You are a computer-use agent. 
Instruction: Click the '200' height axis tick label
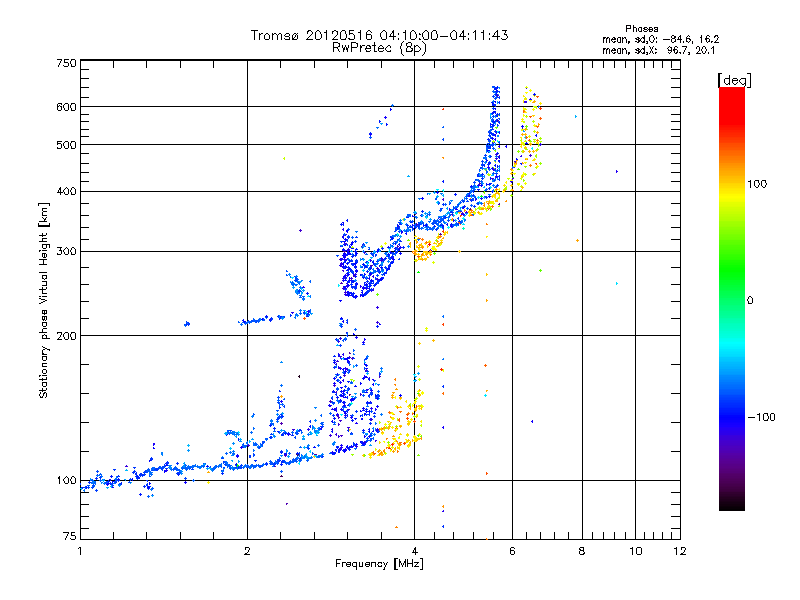pos(66,336)
